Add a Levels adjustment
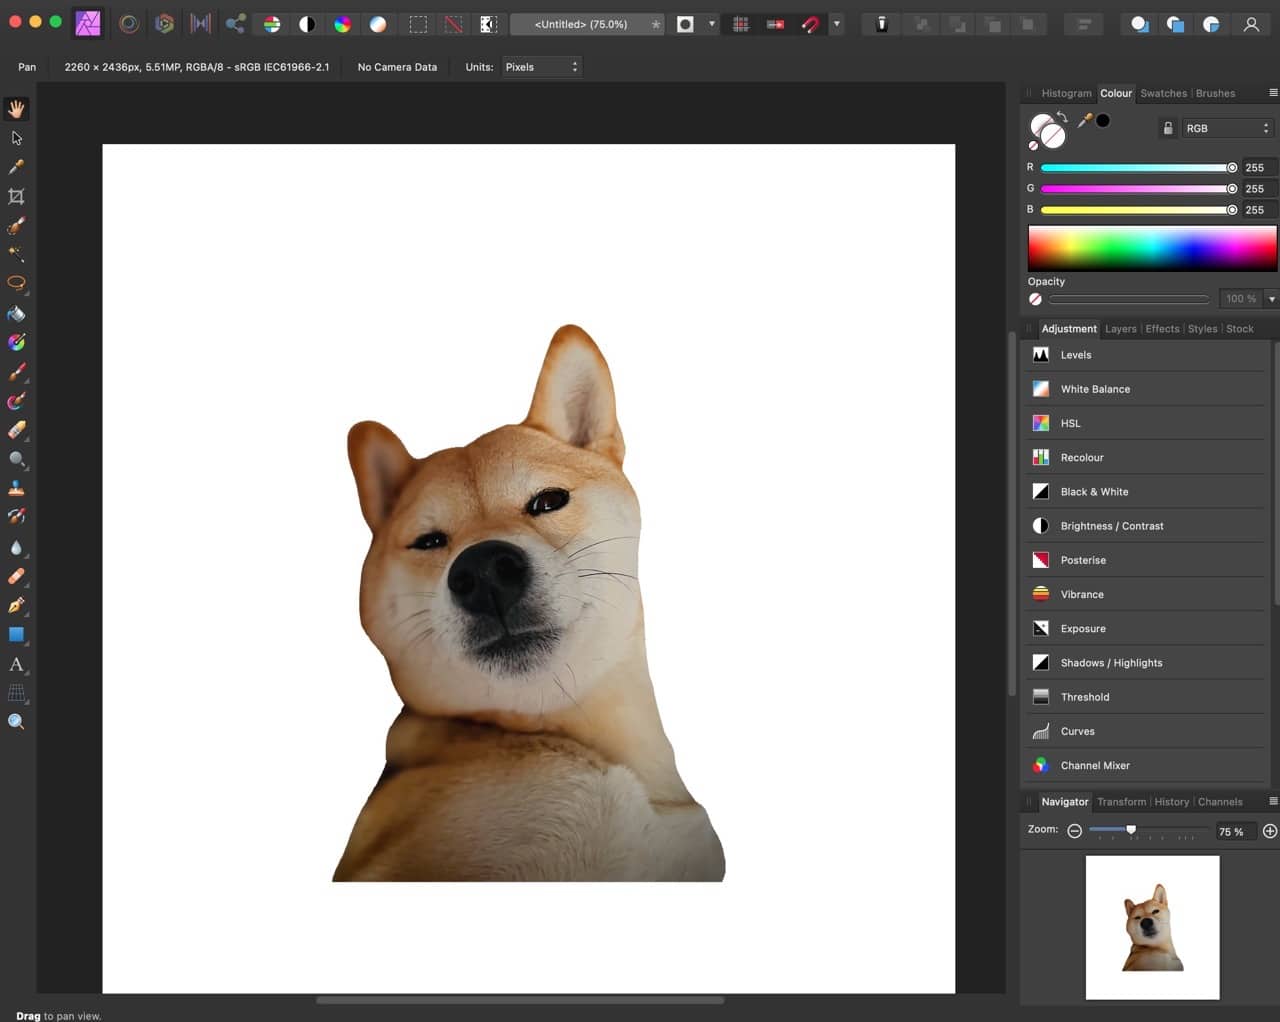1280x1022 pixels. pos(1146,355)
